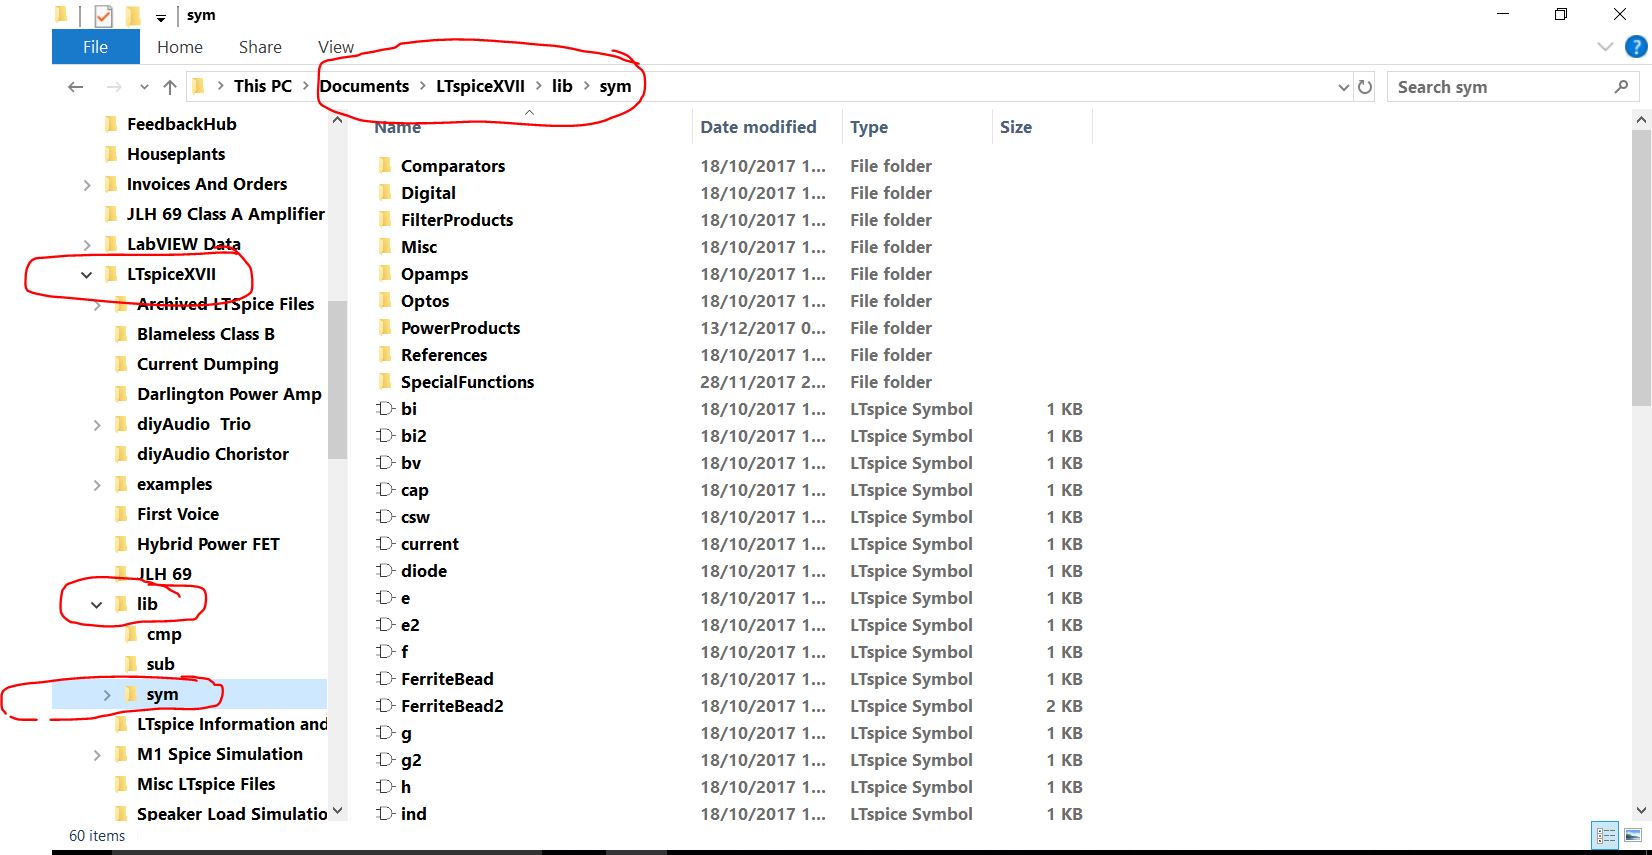The width and height of the screenshot is (1652, 855).
Task: Select the sub subfolder in tree
Action: coord(160,664)
